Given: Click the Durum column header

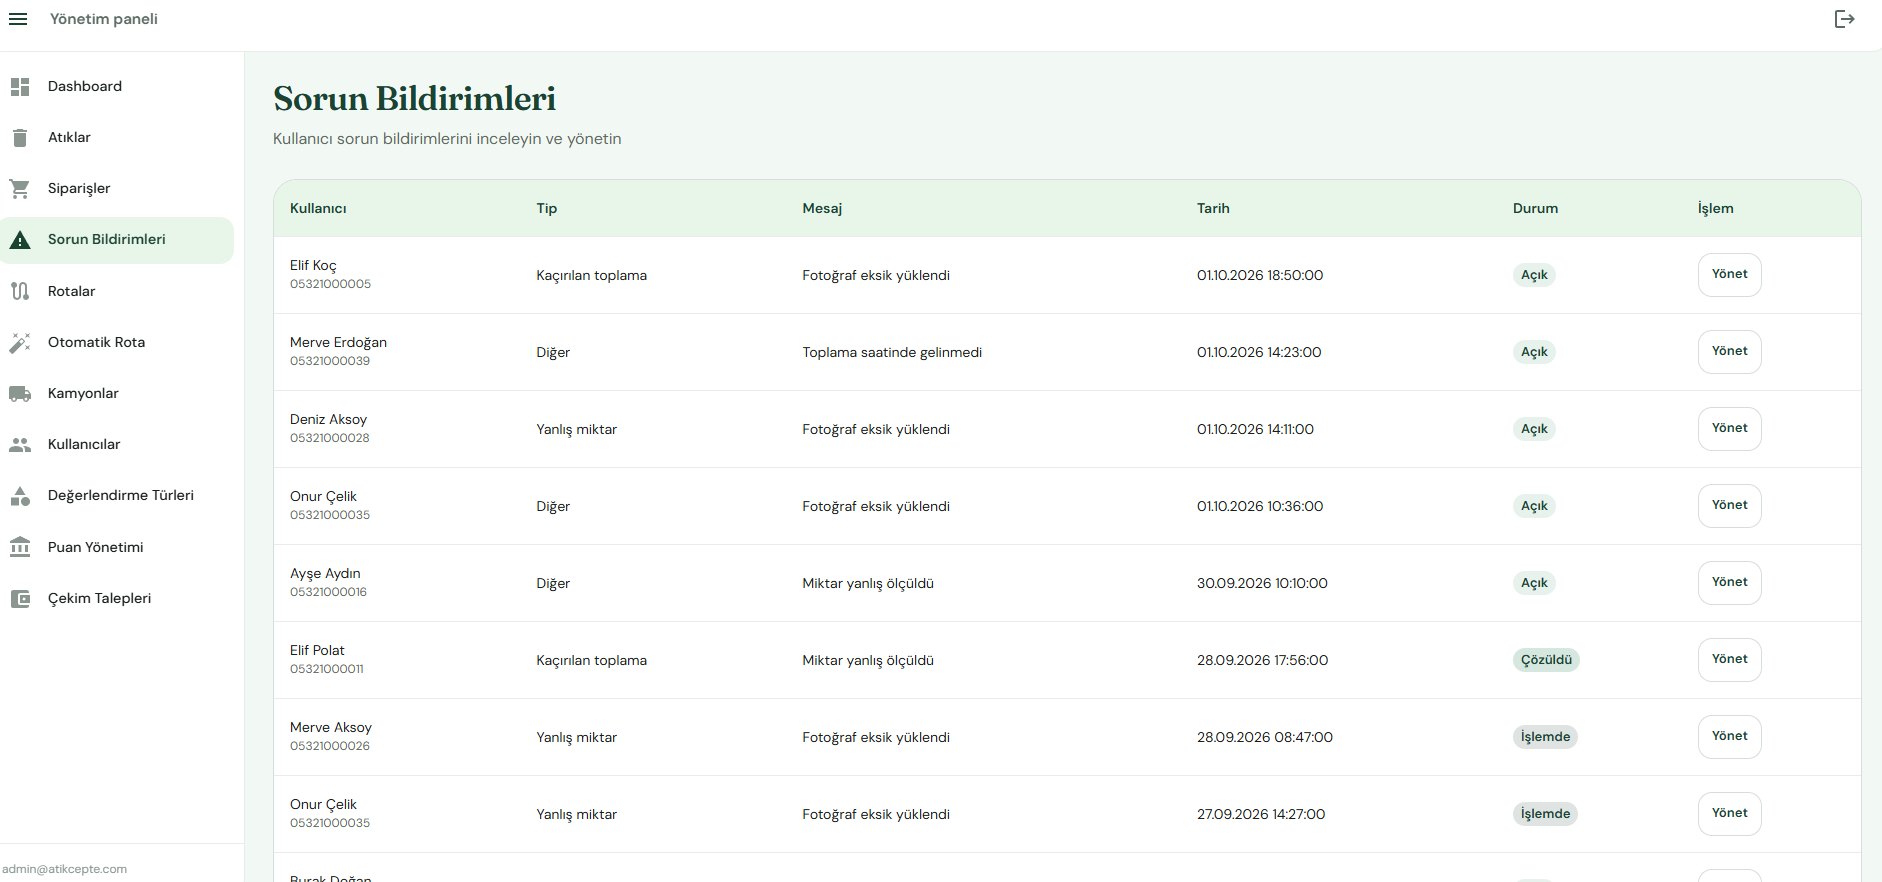Looking at the screenshot, I should click(x=1535, y=208).
